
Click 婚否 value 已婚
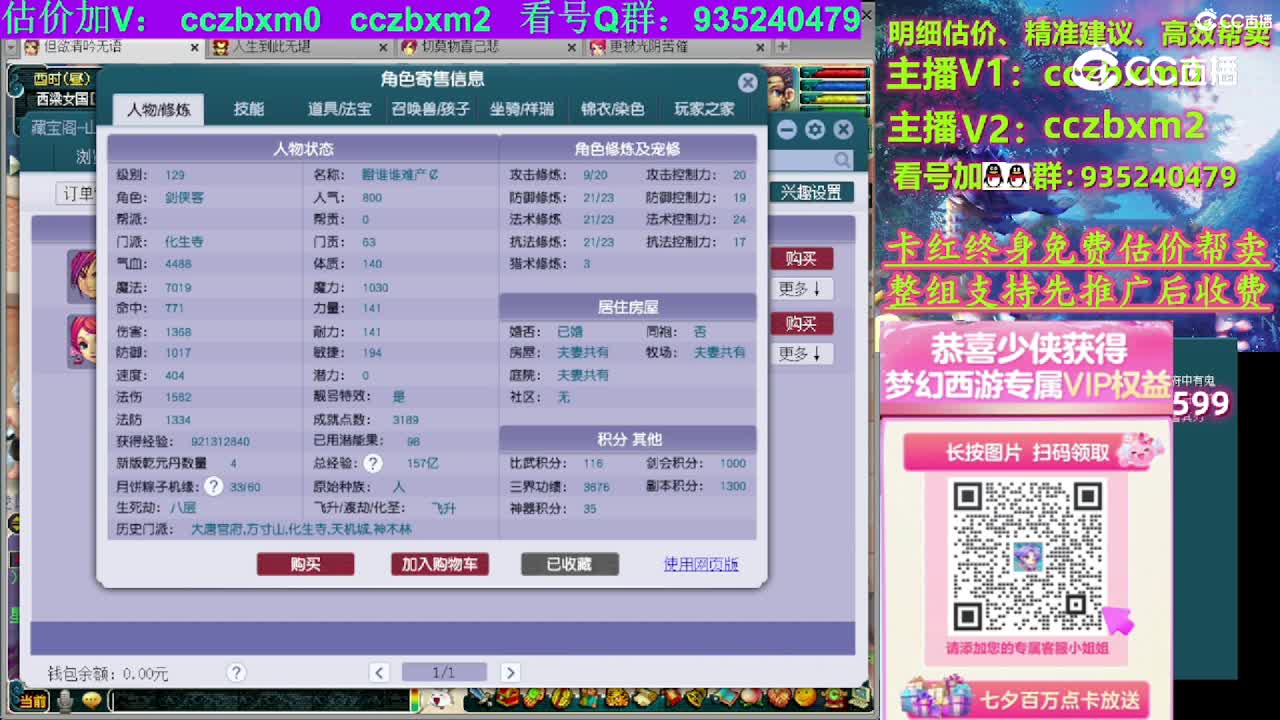coord(570,331)
